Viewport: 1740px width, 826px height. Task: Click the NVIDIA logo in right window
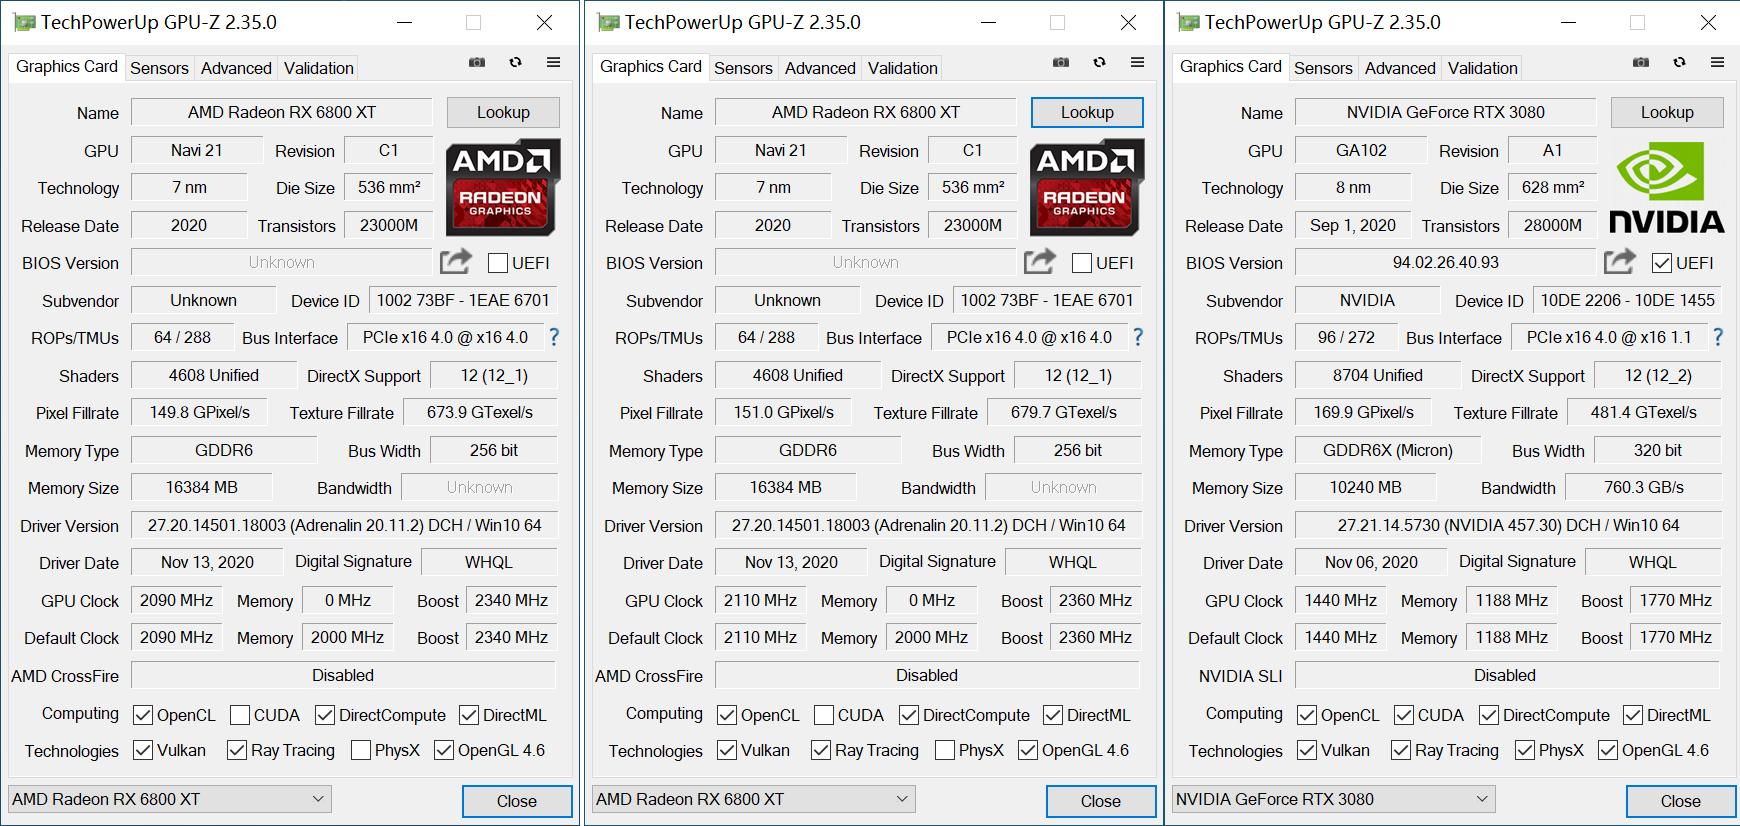click(1666, 187)
